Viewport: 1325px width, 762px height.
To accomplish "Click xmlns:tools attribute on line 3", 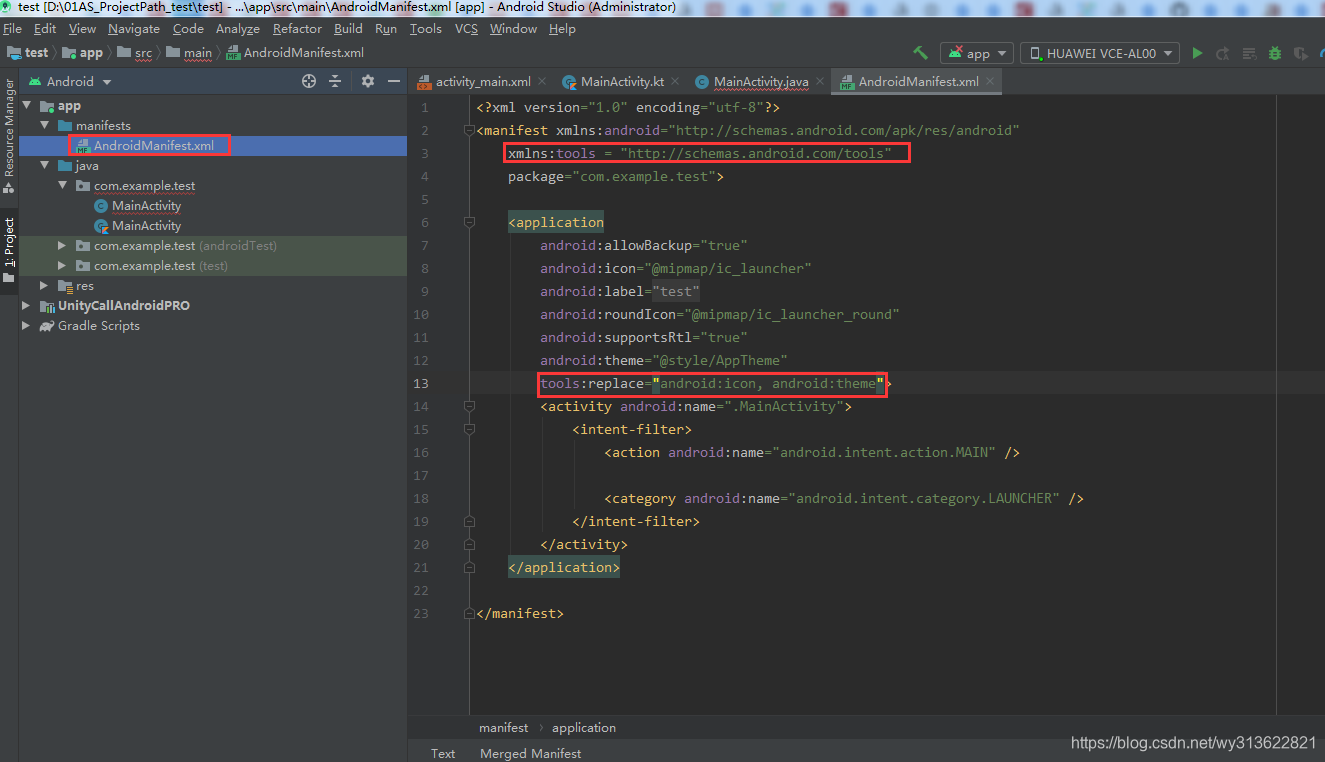I will pos(699,153).
